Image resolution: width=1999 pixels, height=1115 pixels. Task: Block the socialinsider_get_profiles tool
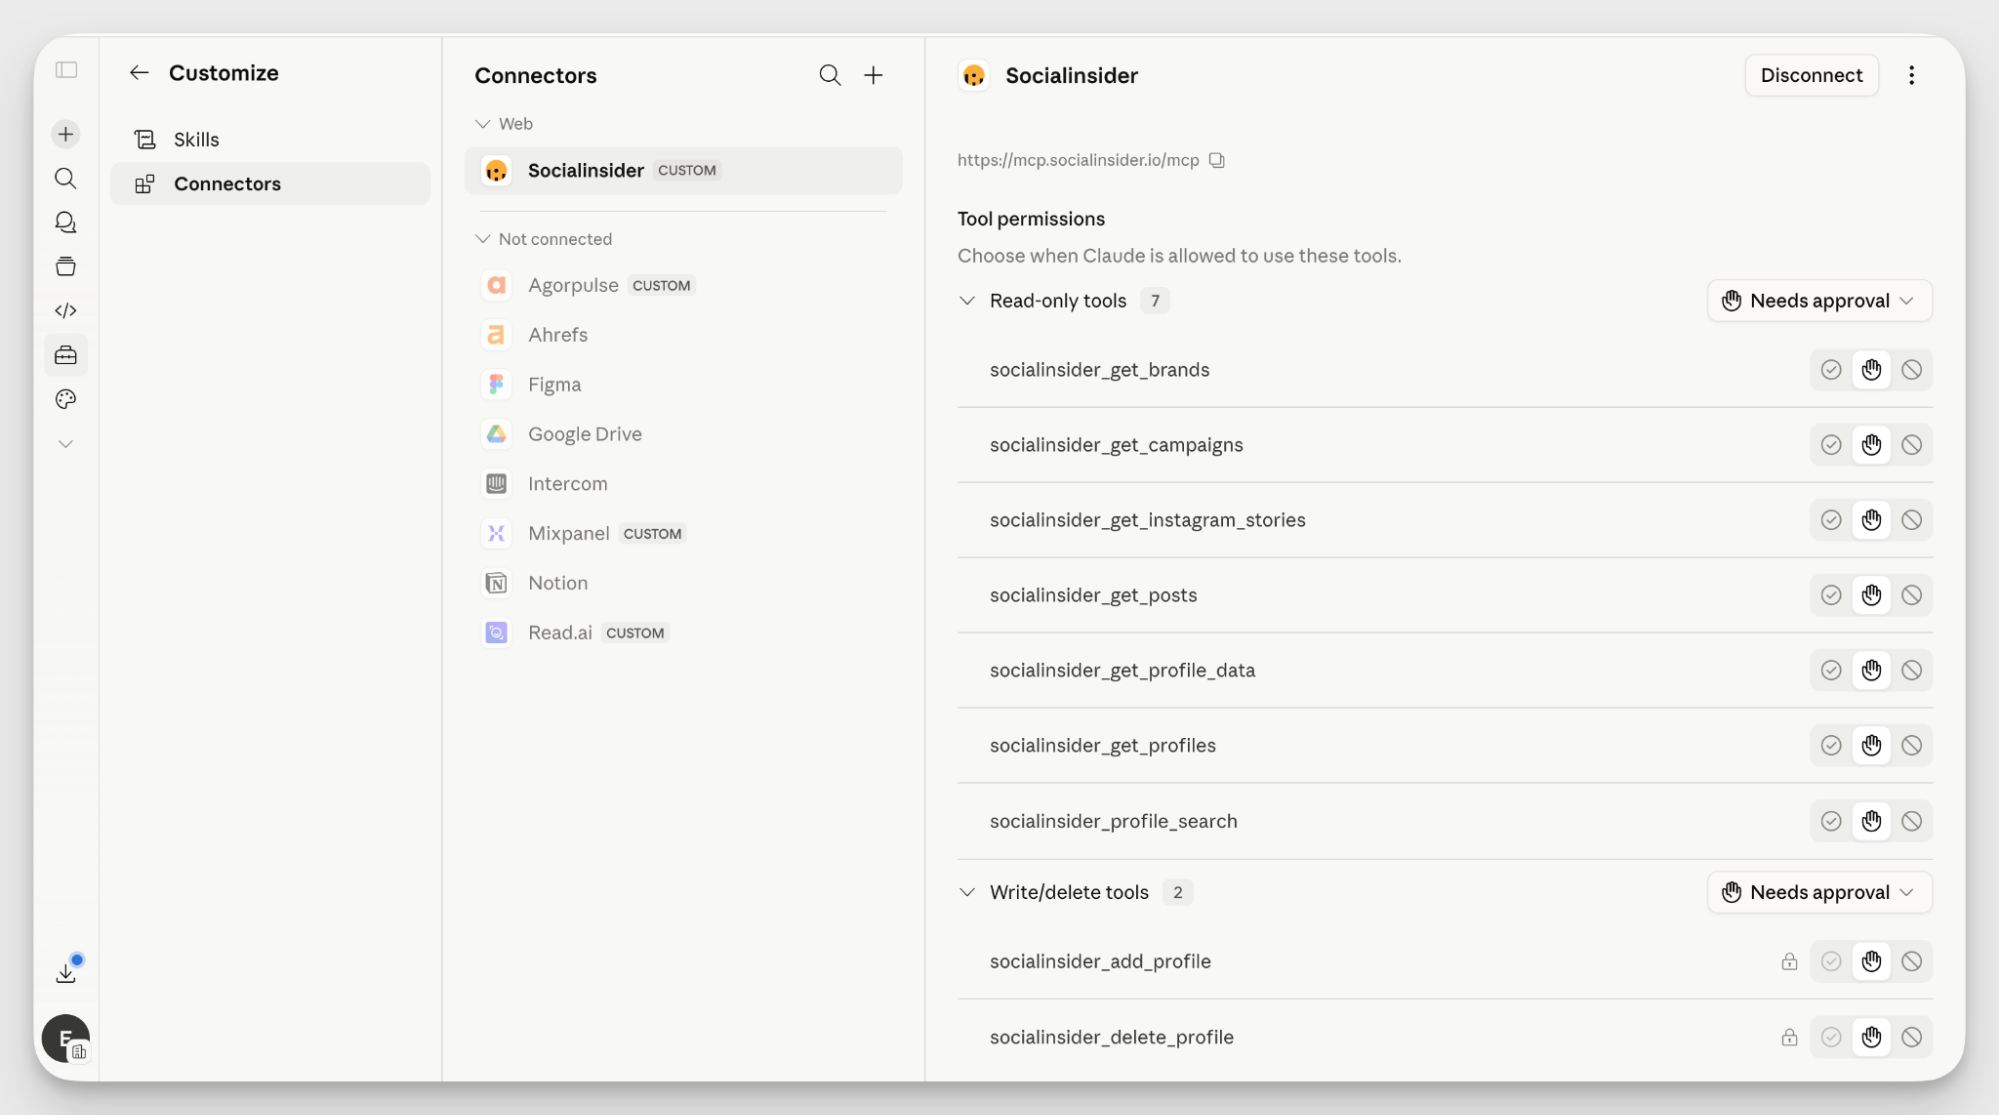coord(1911,745)
